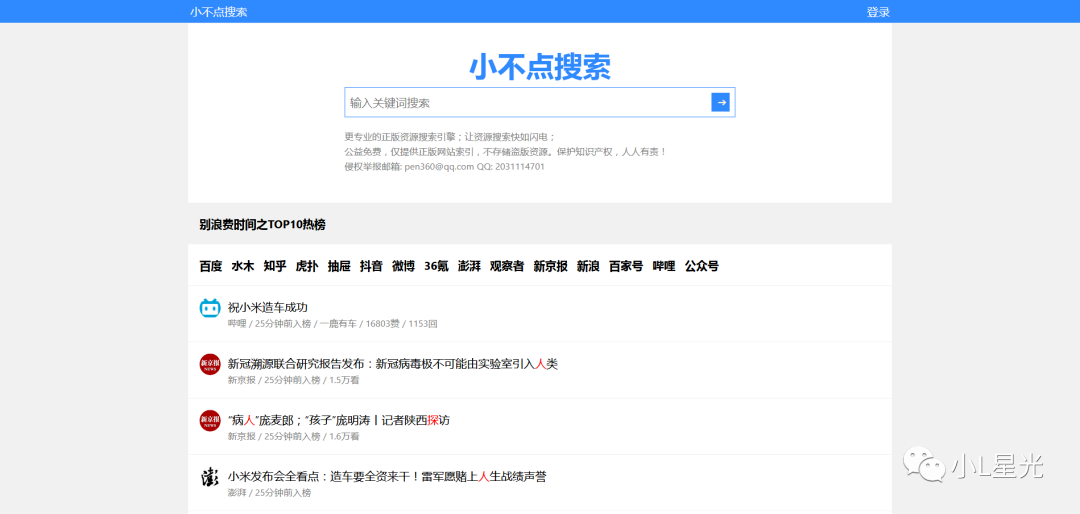Show the 微博 hot list
1080x514 pixels.
pos(404,266)
